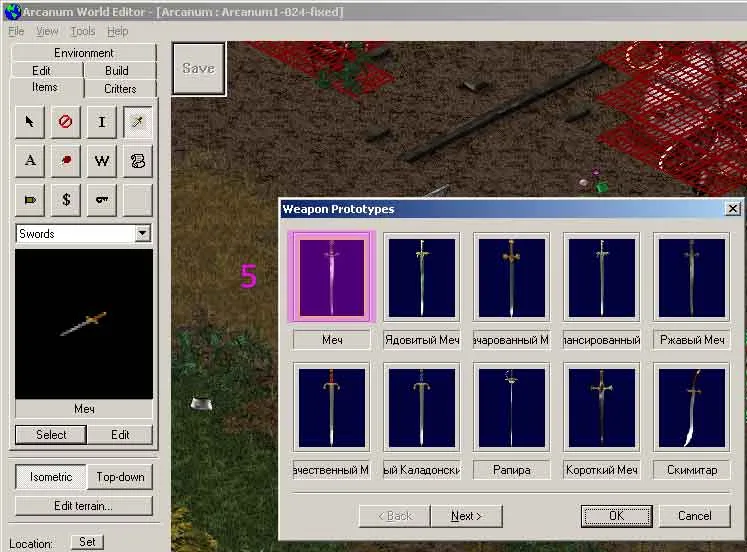Pick the dollar sign gold icon

click(66, 199)
